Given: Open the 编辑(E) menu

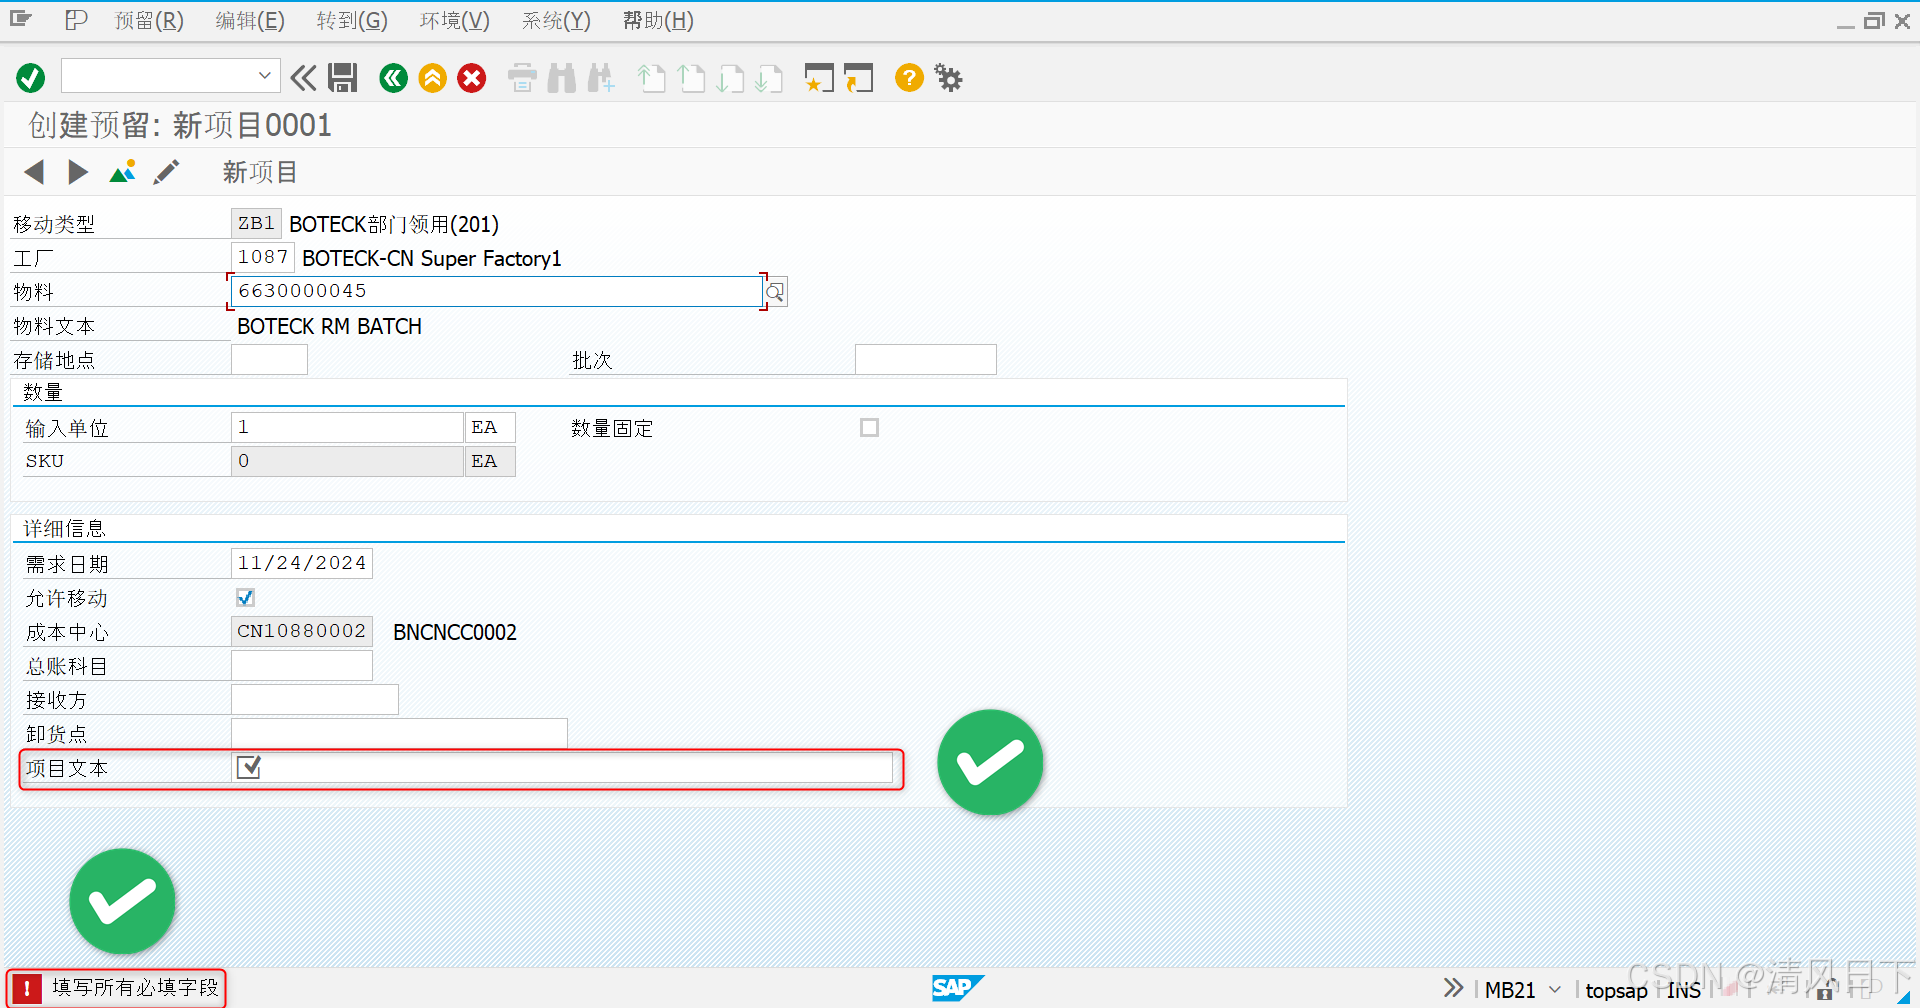Looking at the screenshot, I should [250, 21].
